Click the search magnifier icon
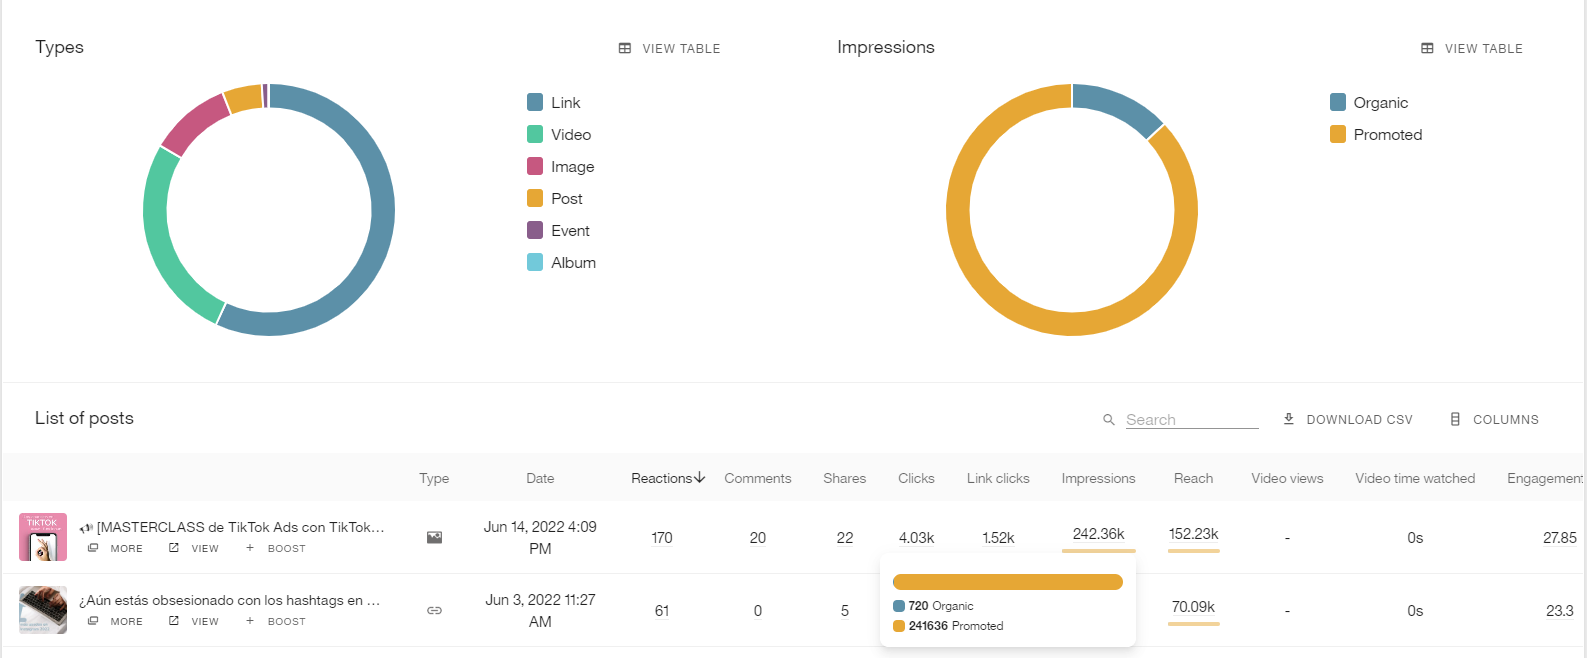The image size is (1587, 658). coord(1108,420)
